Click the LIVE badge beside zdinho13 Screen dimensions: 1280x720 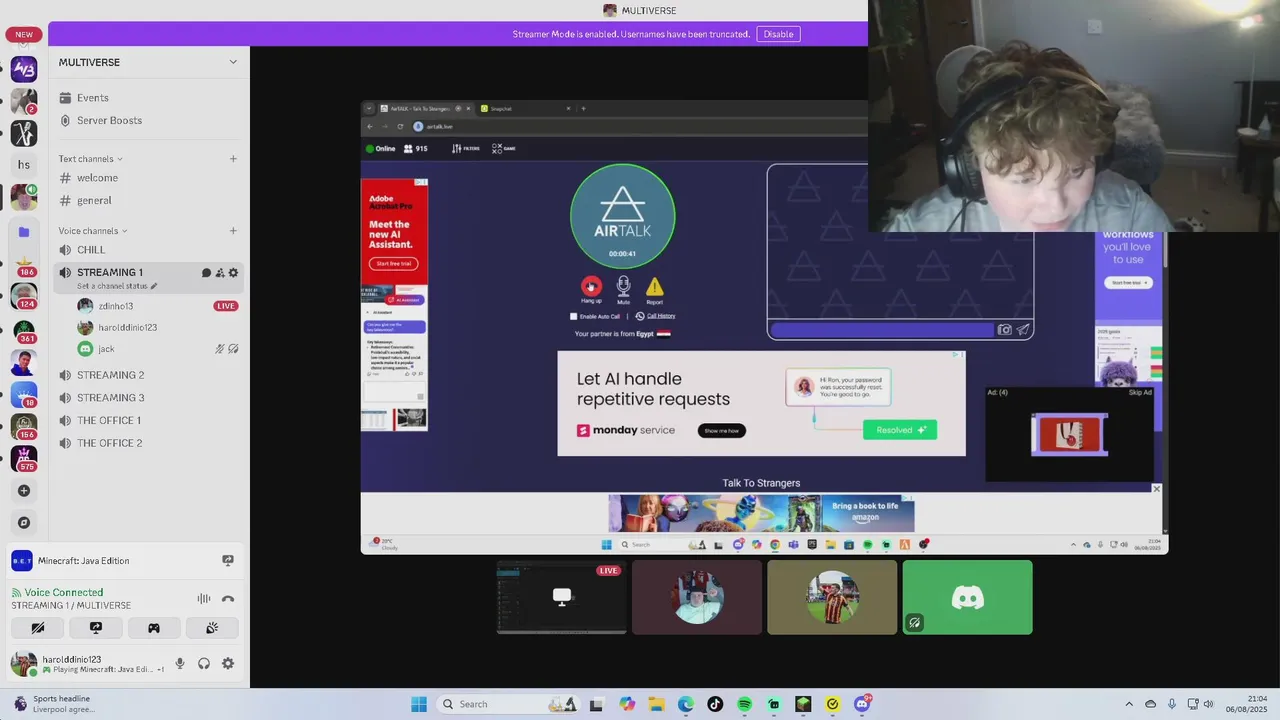coord(226,306)
